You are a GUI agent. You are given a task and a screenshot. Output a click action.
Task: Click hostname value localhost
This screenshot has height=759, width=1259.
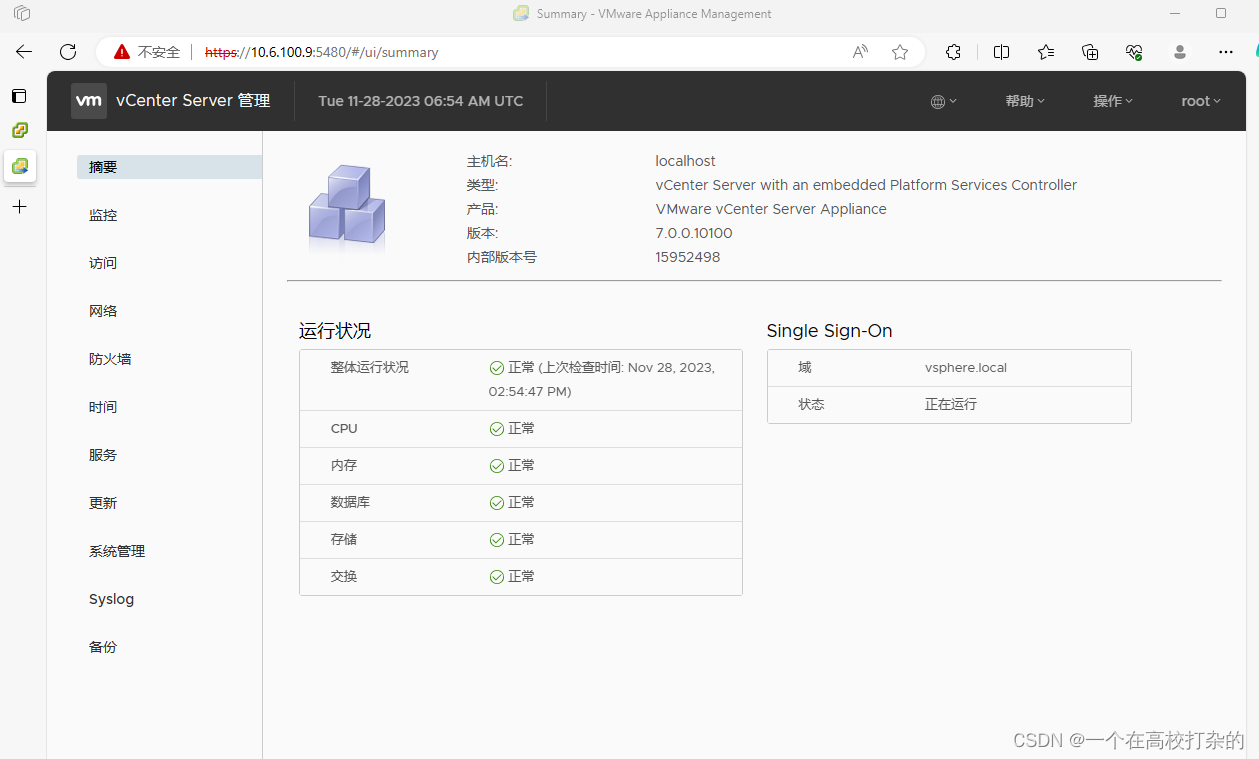tap(685, 161)
